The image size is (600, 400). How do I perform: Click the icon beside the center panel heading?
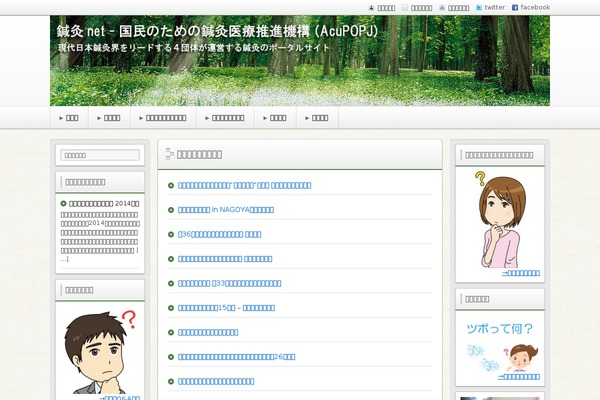pos(170,153)
